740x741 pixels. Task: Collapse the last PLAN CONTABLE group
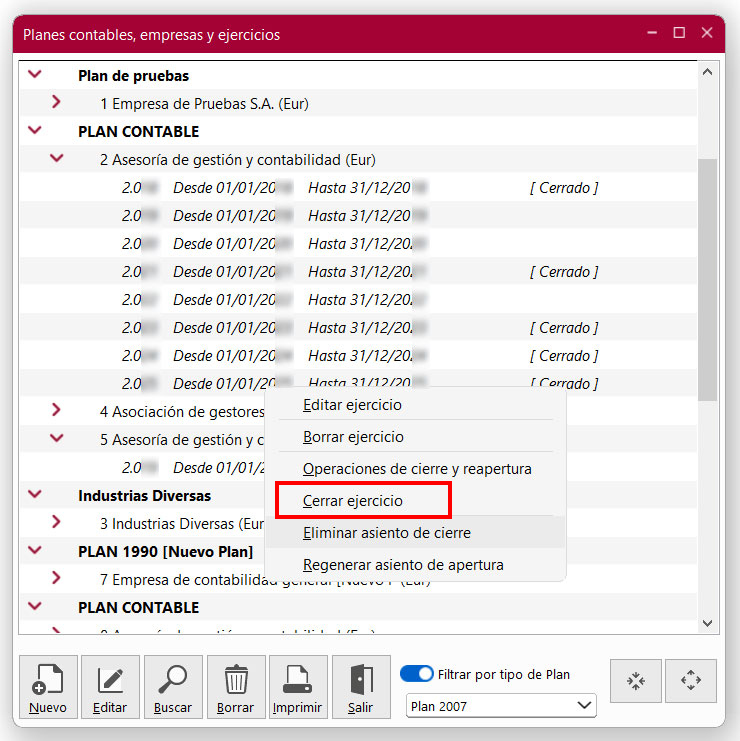(x=35, y=606)
